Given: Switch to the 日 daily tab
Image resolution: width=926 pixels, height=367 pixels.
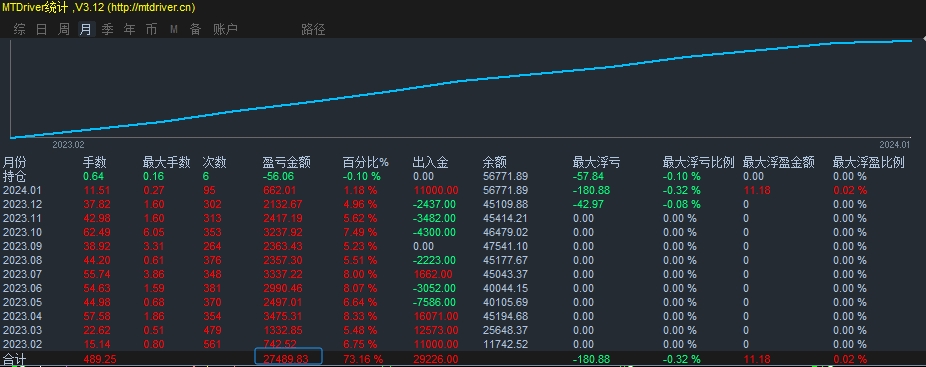Looking at the screenshot, I should point(41,30).
